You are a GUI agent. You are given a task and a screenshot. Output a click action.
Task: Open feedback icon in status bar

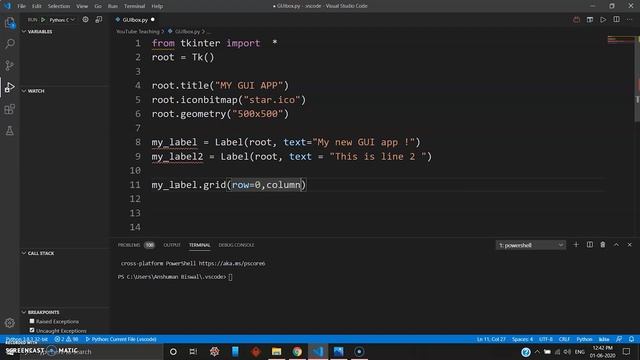tap(619, 339)
